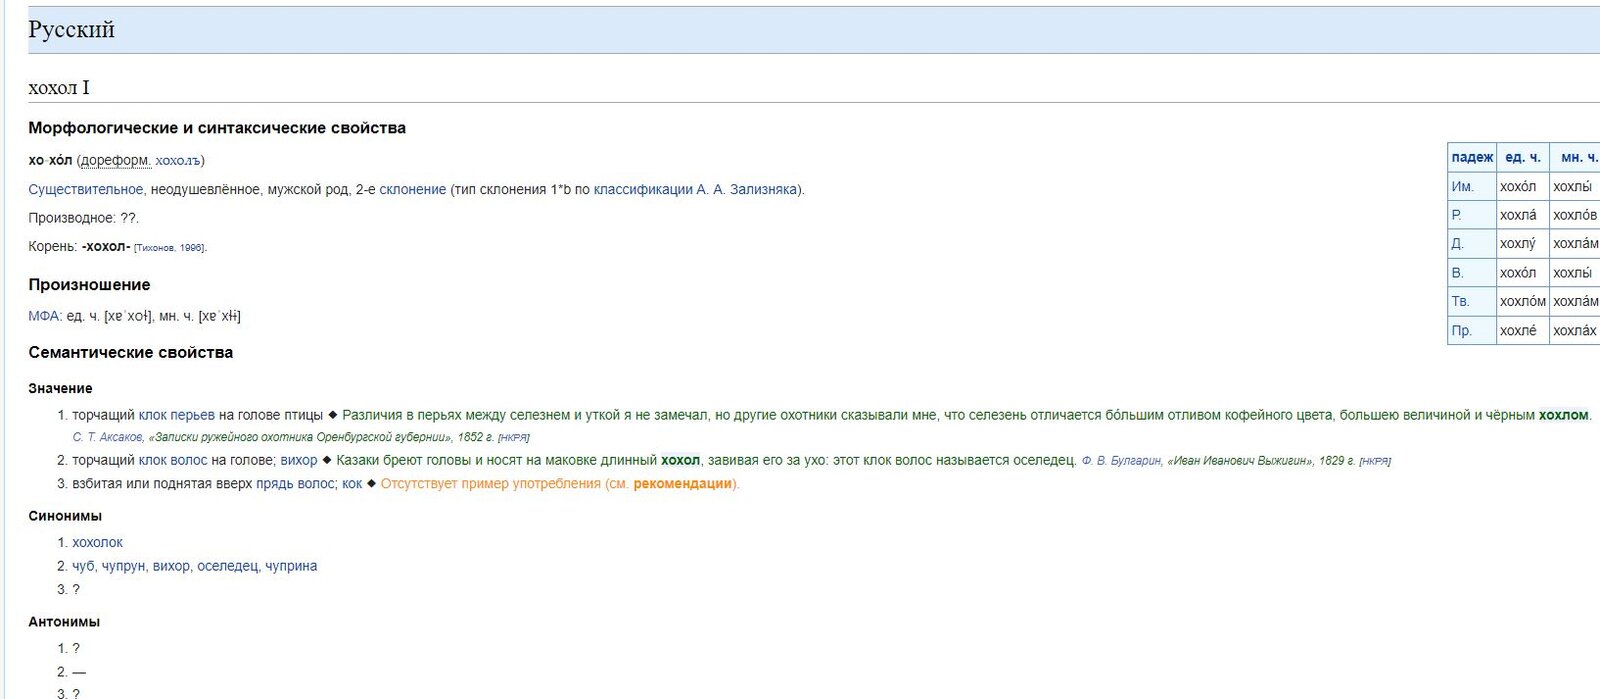Open the pre-reform spelling 'хохолъ' link
Screen dimensions: 1600x699
177,160
